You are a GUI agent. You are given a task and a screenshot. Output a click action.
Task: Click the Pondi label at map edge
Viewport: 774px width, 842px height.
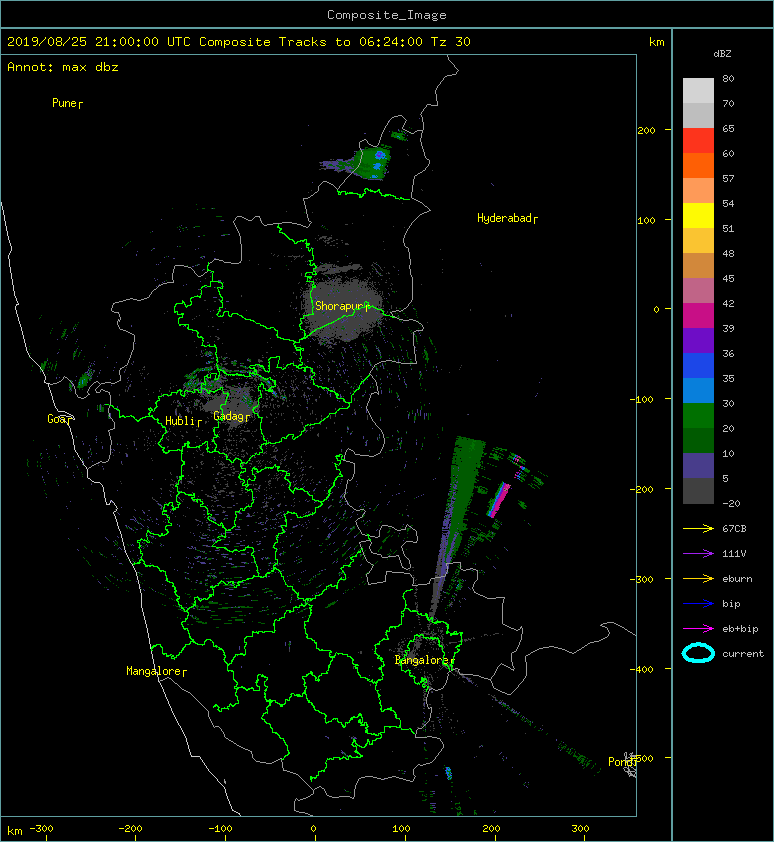[x=621, y=762]
